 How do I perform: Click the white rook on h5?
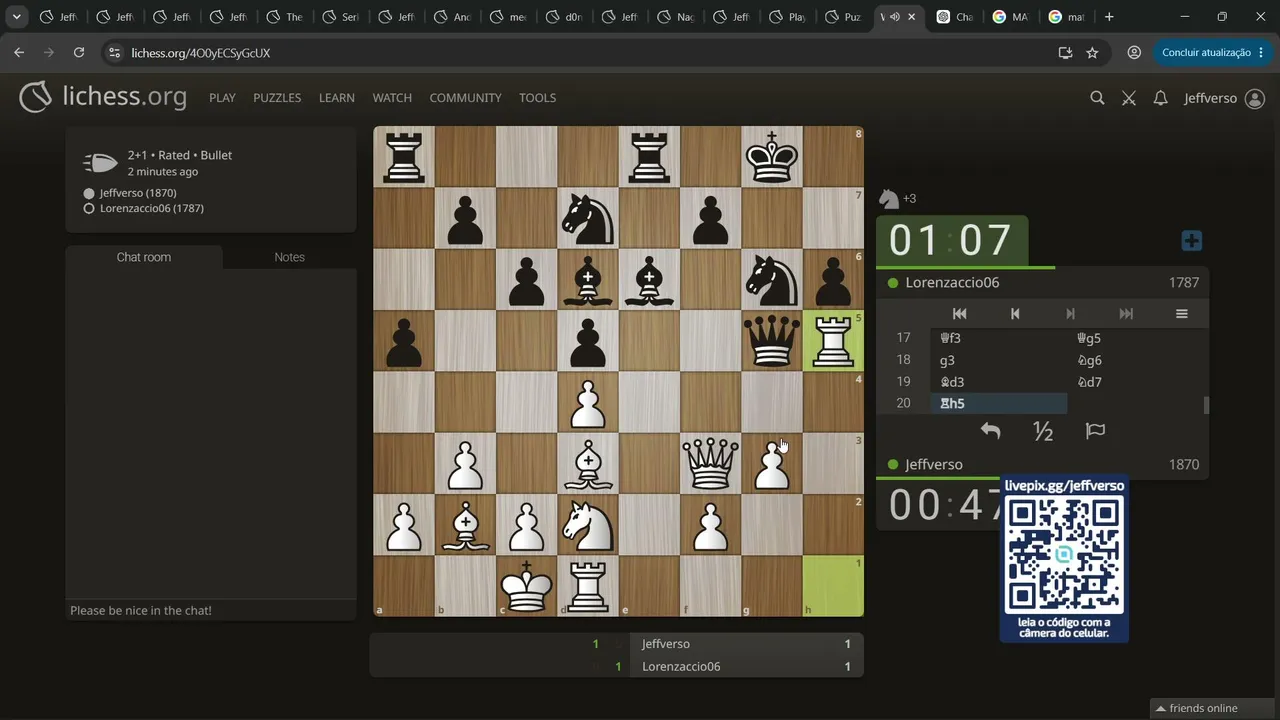point(833,341)
